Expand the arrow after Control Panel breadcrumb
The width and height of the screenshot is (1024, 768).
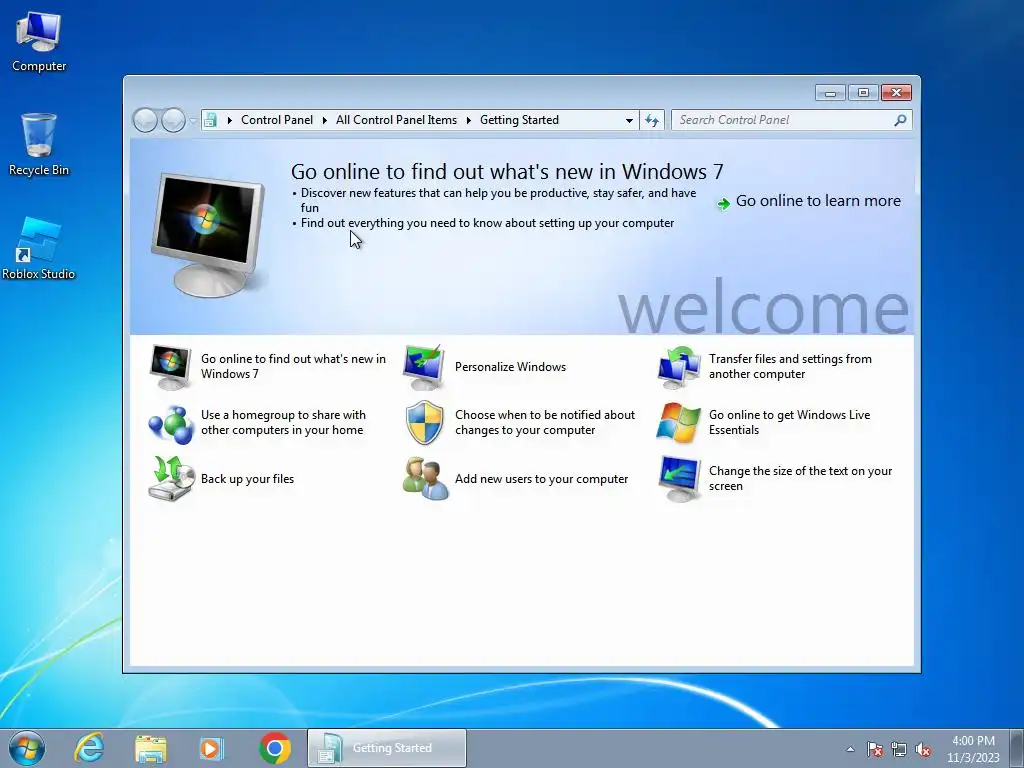tap(325, 120)
